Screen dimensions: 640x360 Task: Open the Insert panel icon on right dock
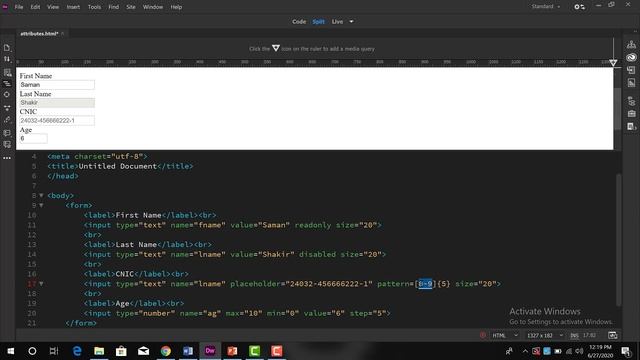(x=631, y=70)
